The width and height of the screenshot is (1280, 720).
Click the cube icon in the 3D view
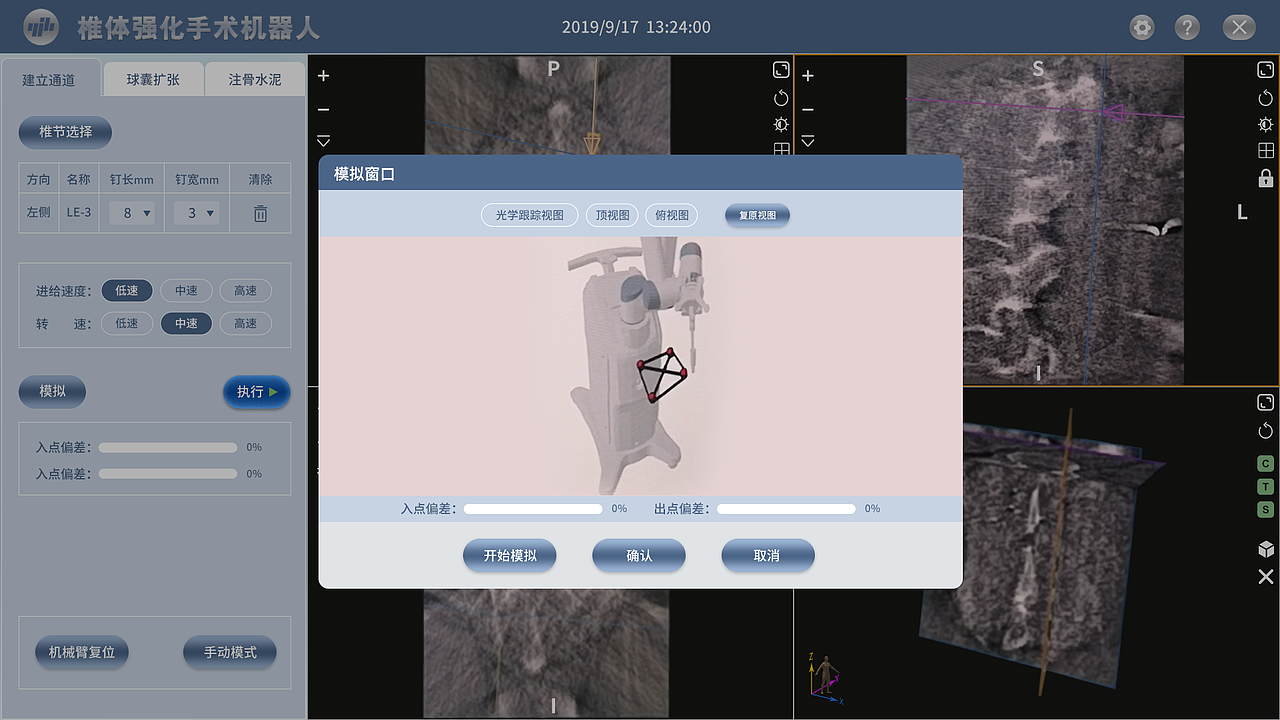[1266, 549]
